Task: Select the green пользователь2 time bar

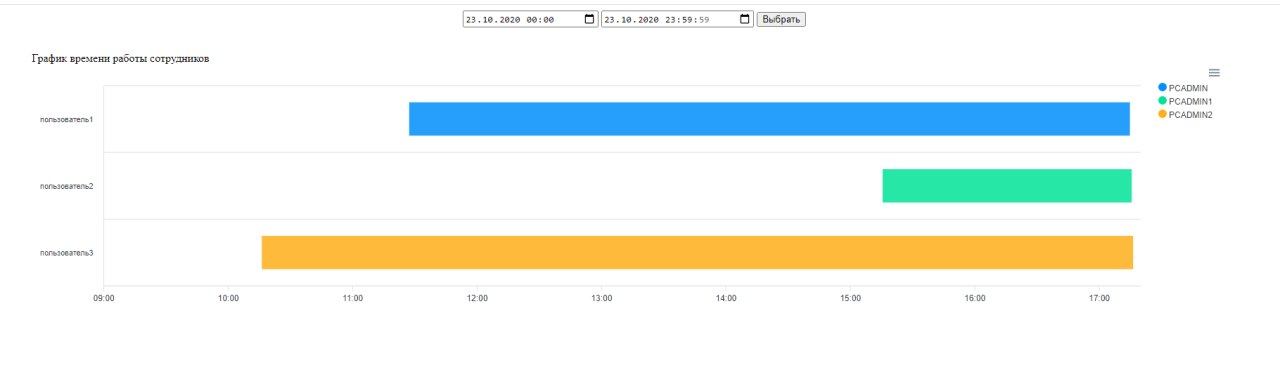Action: click(1007, 186)
